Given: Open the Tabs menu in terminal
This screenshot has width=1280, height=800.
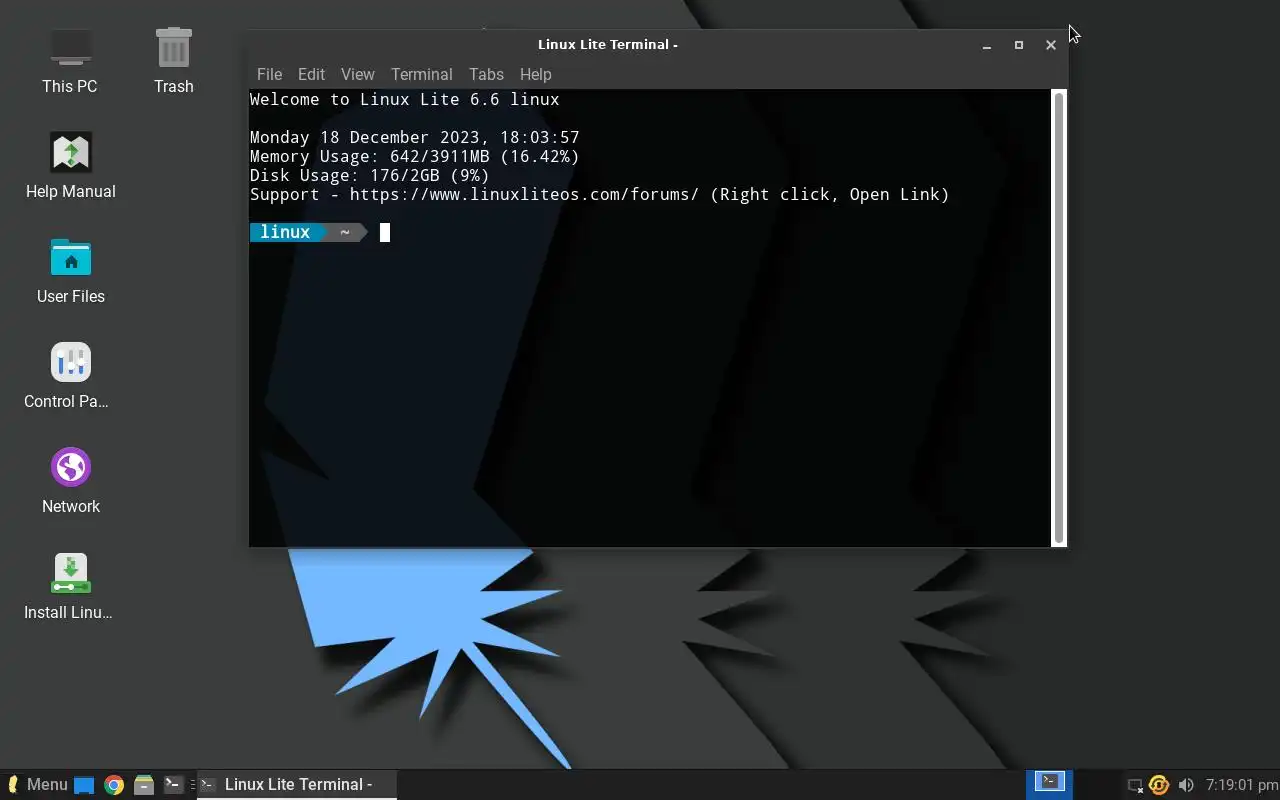Looking at the screenshot, I should coord(486,74).
